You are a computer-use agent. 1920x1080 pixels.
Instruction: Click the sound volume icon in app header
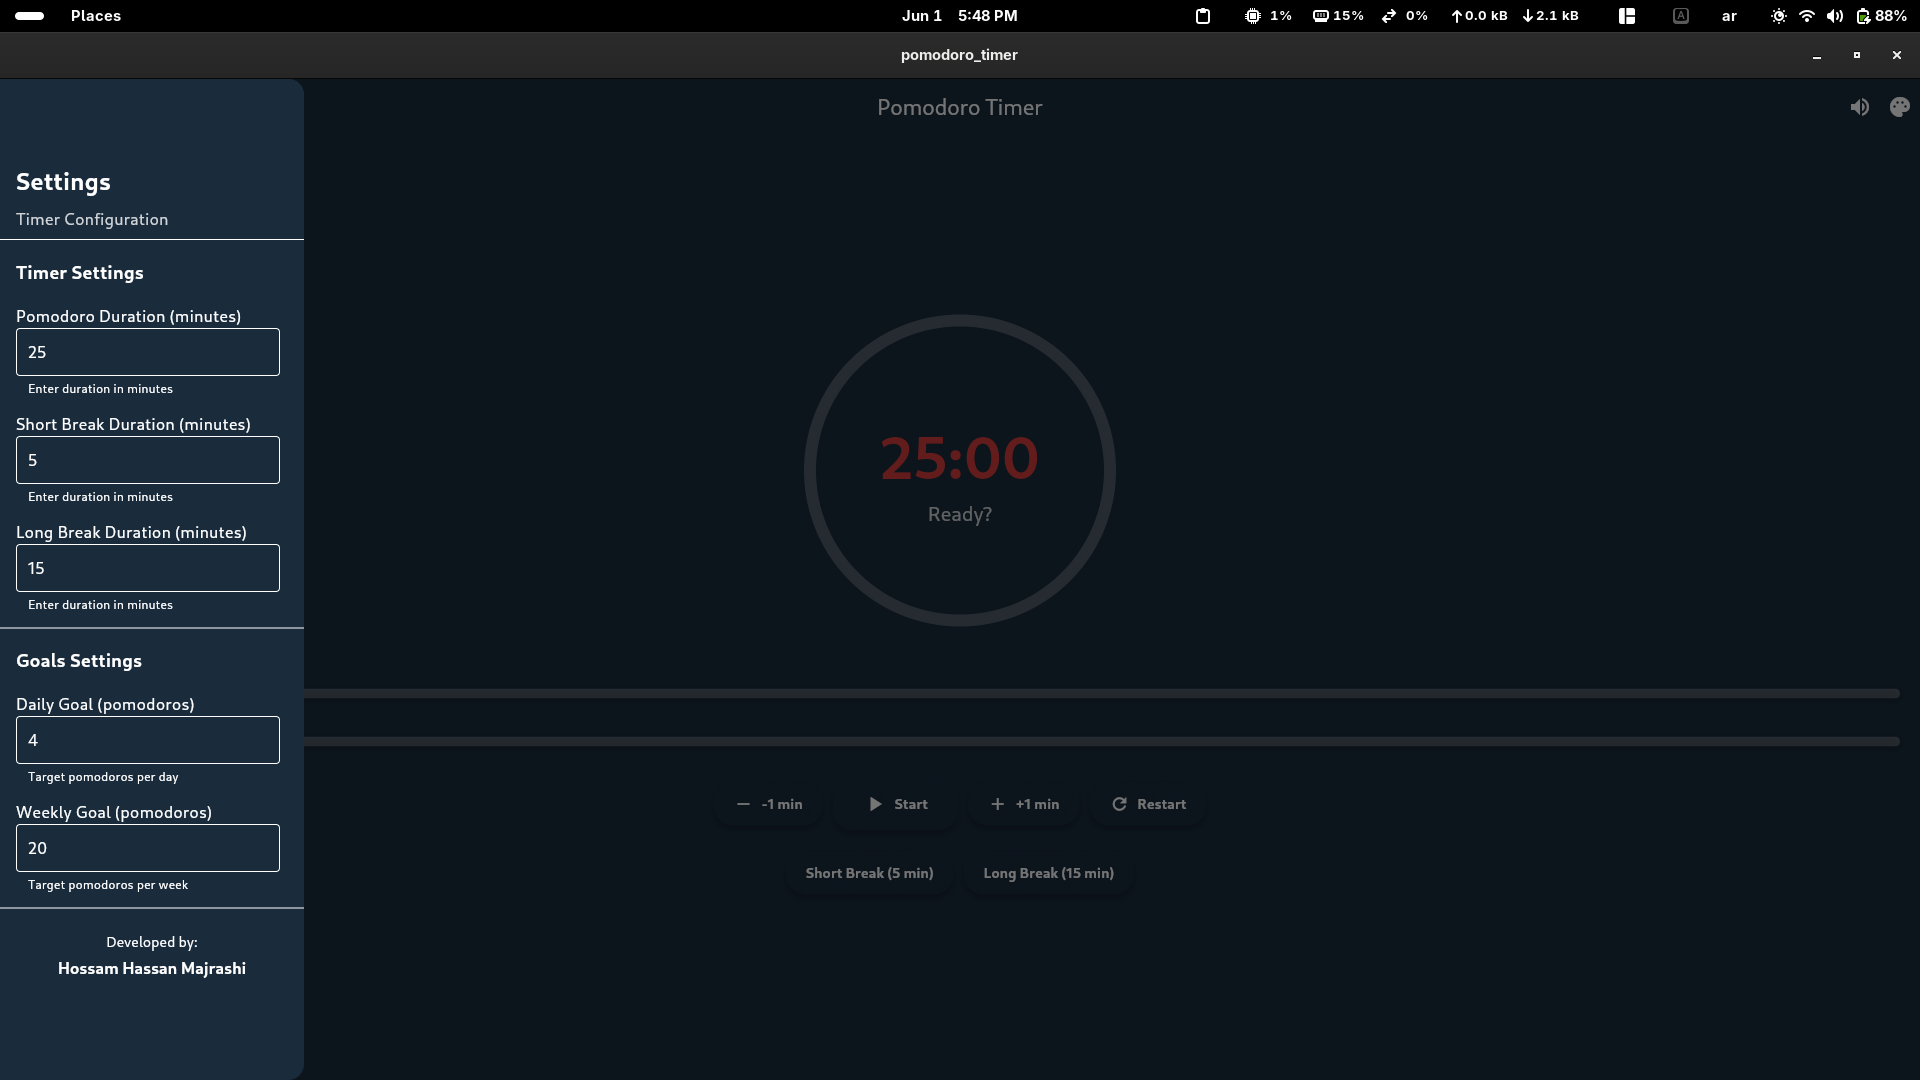1859,107
